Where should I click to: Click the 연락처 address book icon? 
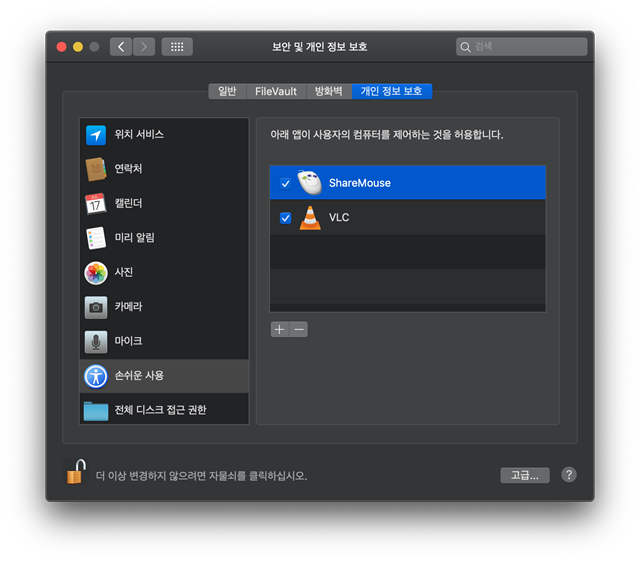[96, 169]
